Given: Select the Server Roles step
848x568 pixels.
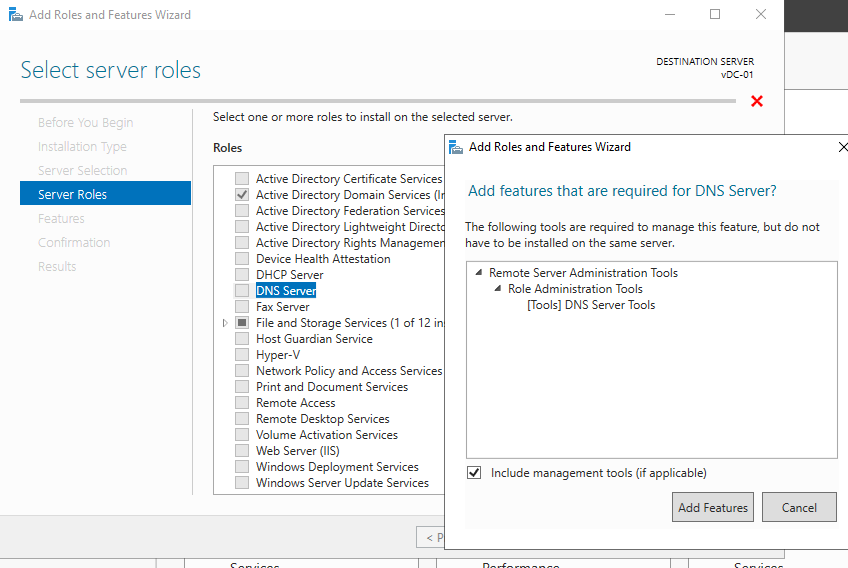Looking at the screenshot, I should pyautogui.click(x=105, y=193).
